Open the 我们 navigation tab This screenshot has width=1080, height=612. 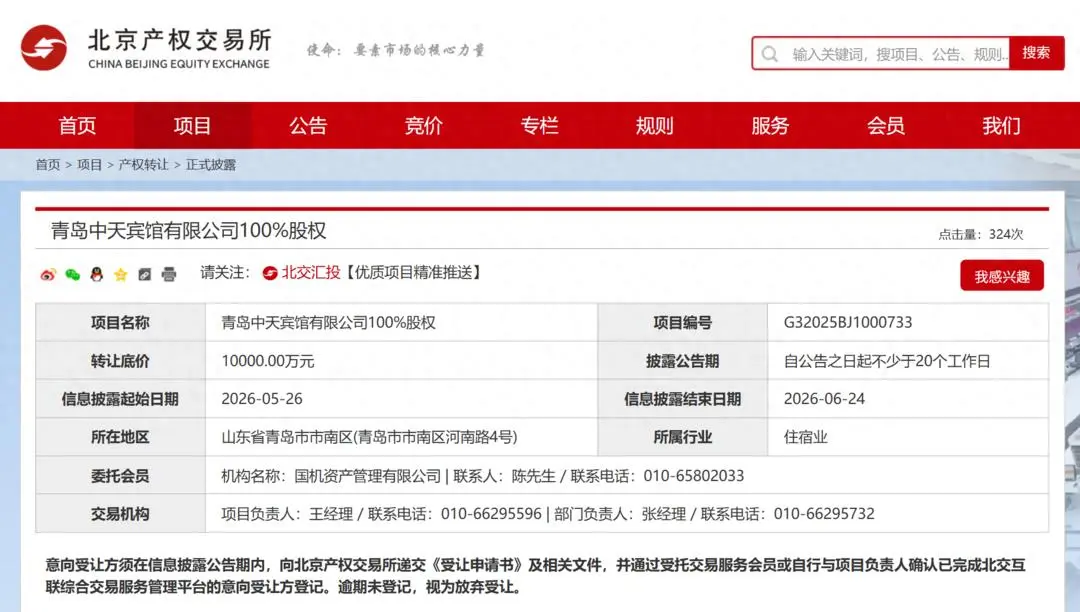point(1001,125)
